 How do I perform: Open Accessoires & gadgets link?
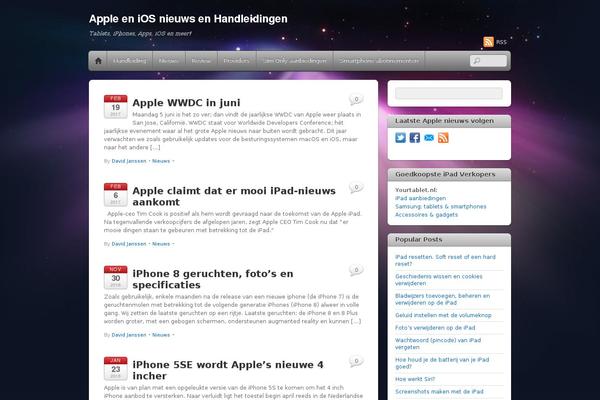click(x=427, y=215)
